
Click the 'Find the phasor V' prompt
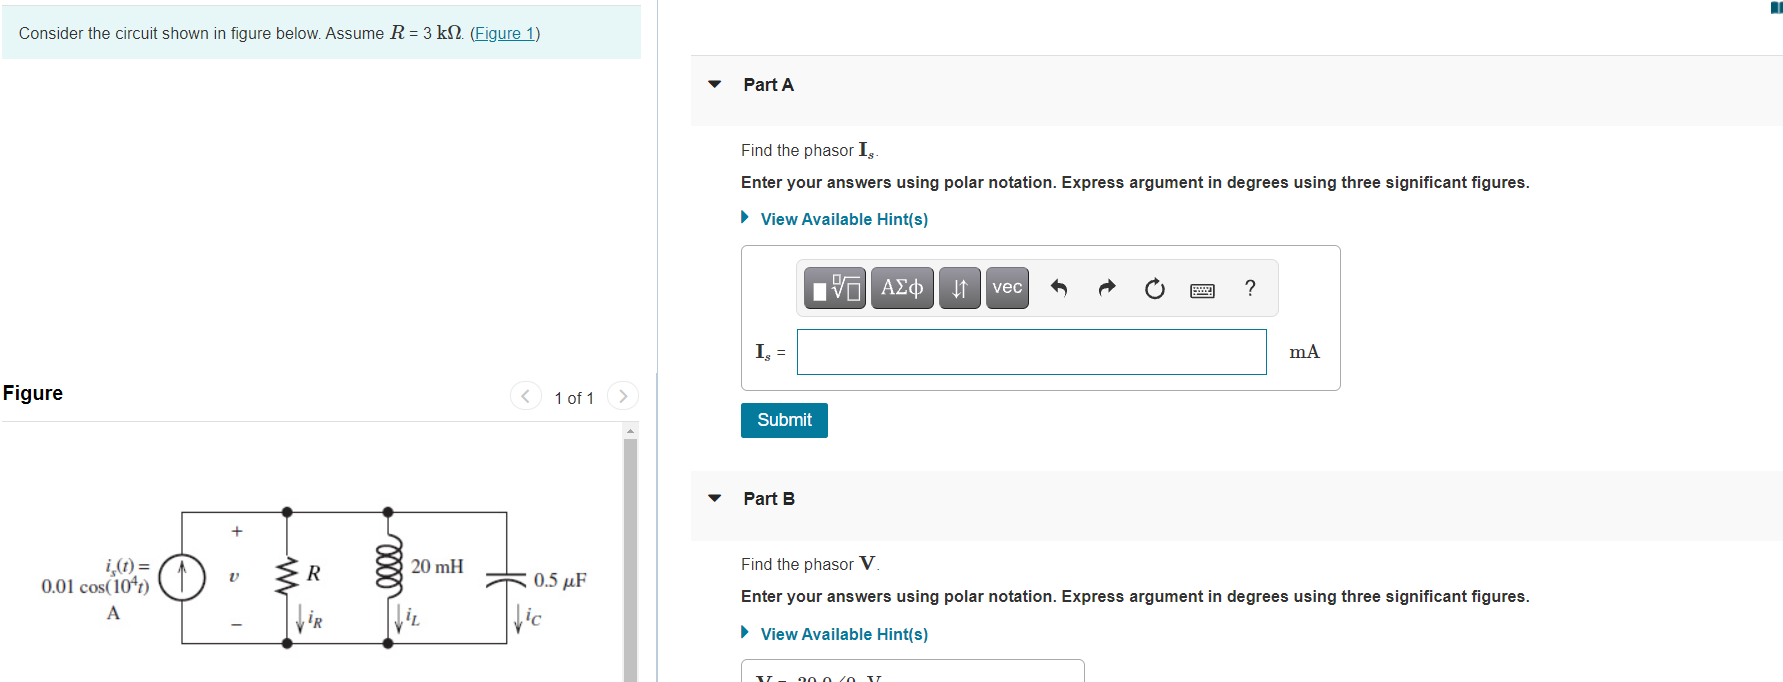click(810, 564)
